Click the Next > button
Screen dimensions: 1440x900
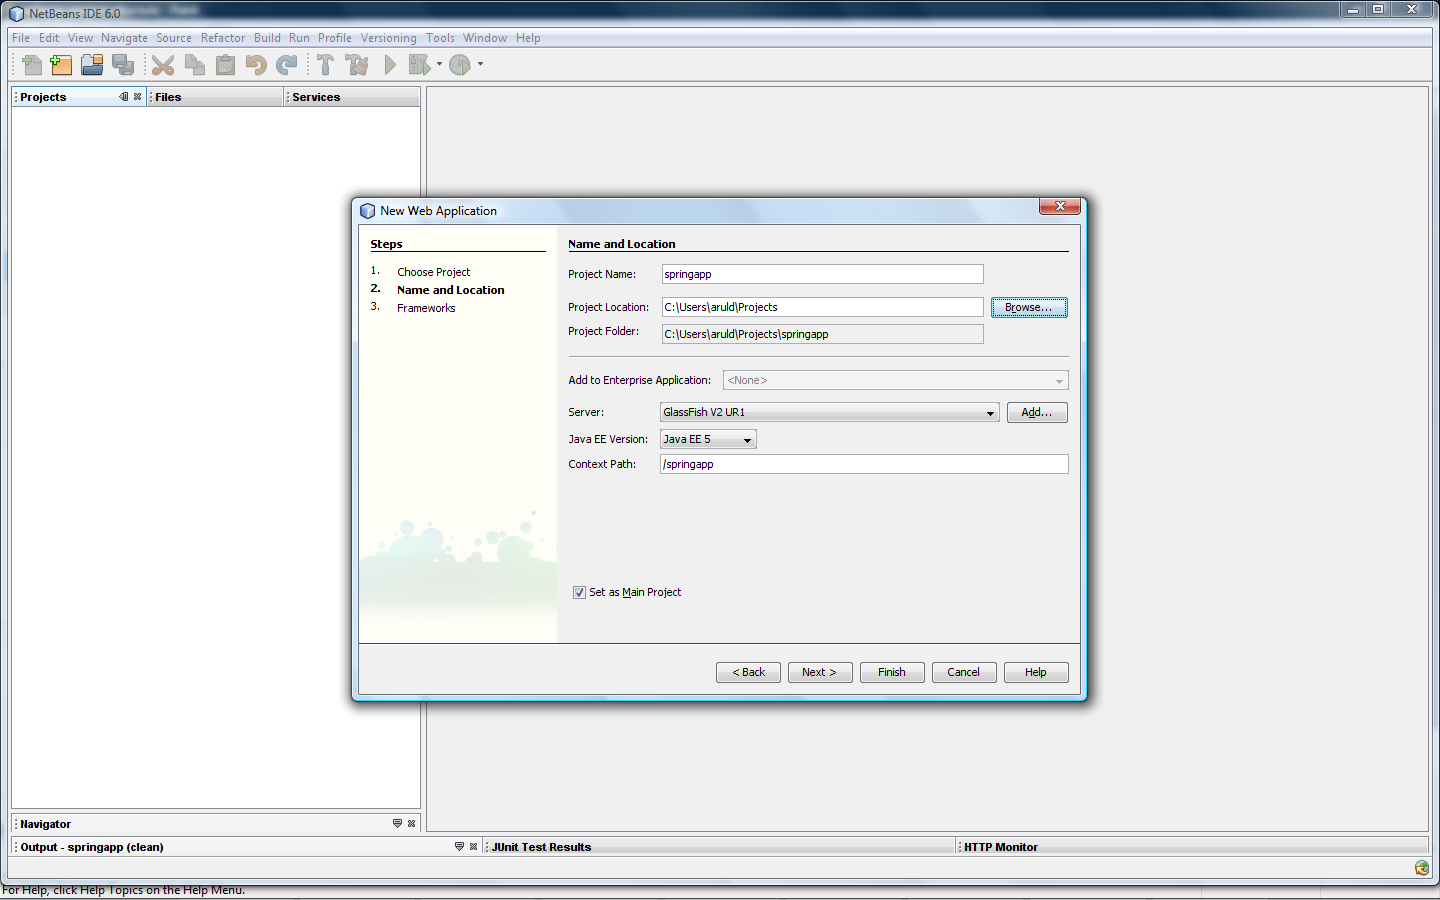pyautogui.click(x=819, y=672)
